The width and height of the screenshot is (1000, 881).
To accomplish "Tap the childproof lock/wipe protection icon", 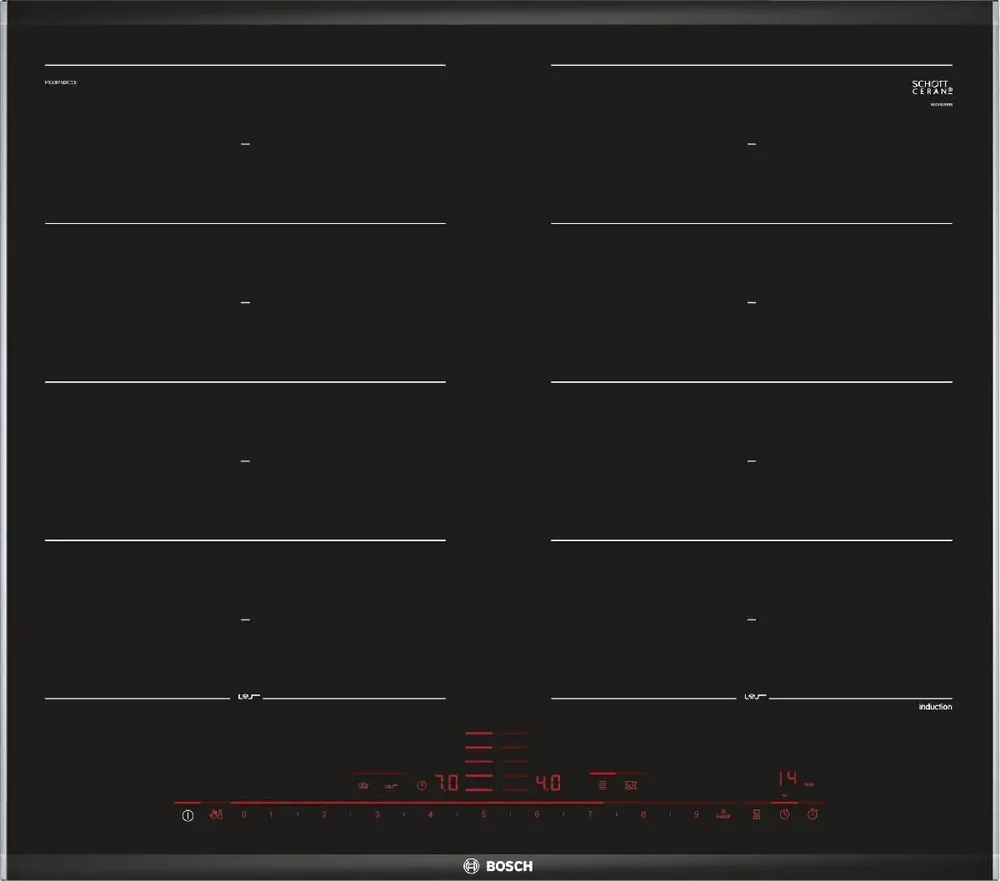I will (217, 815).
